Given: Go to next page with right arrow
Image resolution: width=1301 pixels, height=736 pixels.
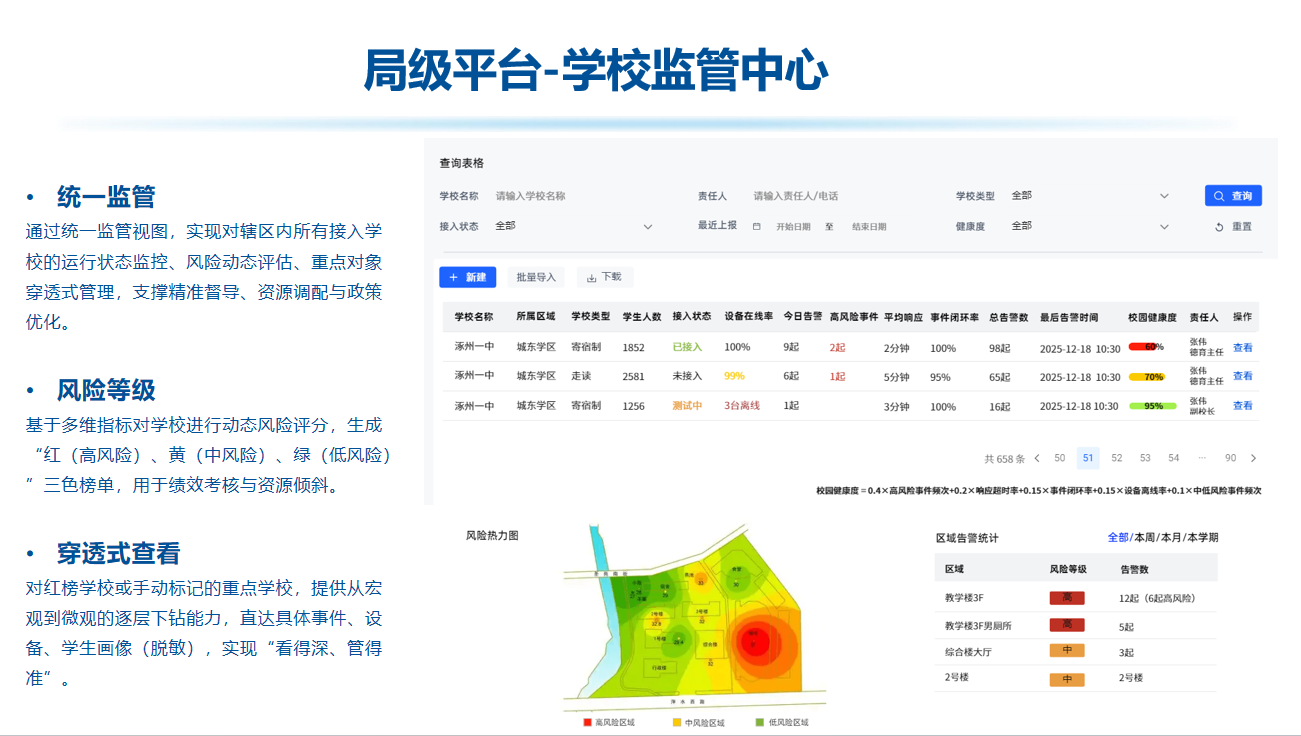Looking at the screenshot, I should click(1253, 458).
